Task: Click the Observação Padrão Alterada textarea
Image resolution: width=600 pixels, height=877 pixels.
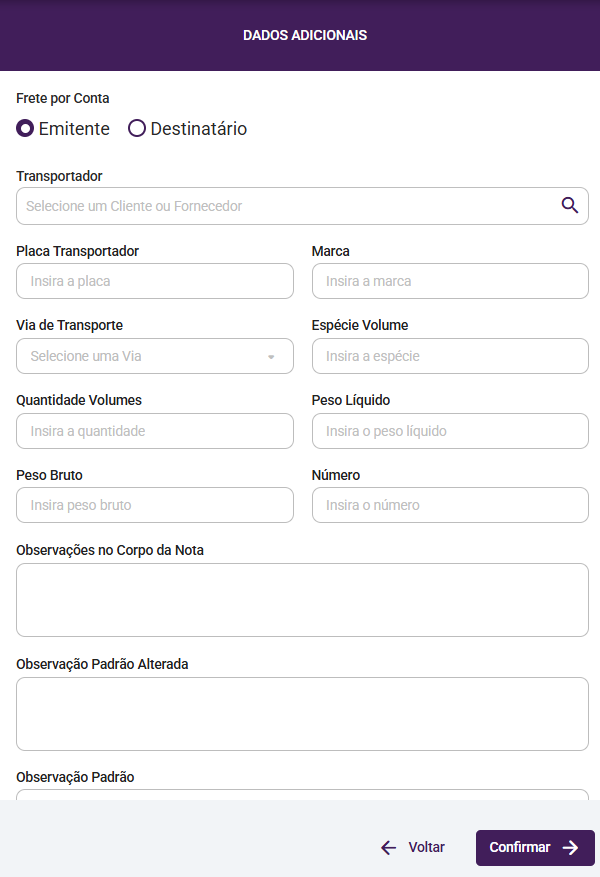Action: pyautogui.click(x=302, y=714)
